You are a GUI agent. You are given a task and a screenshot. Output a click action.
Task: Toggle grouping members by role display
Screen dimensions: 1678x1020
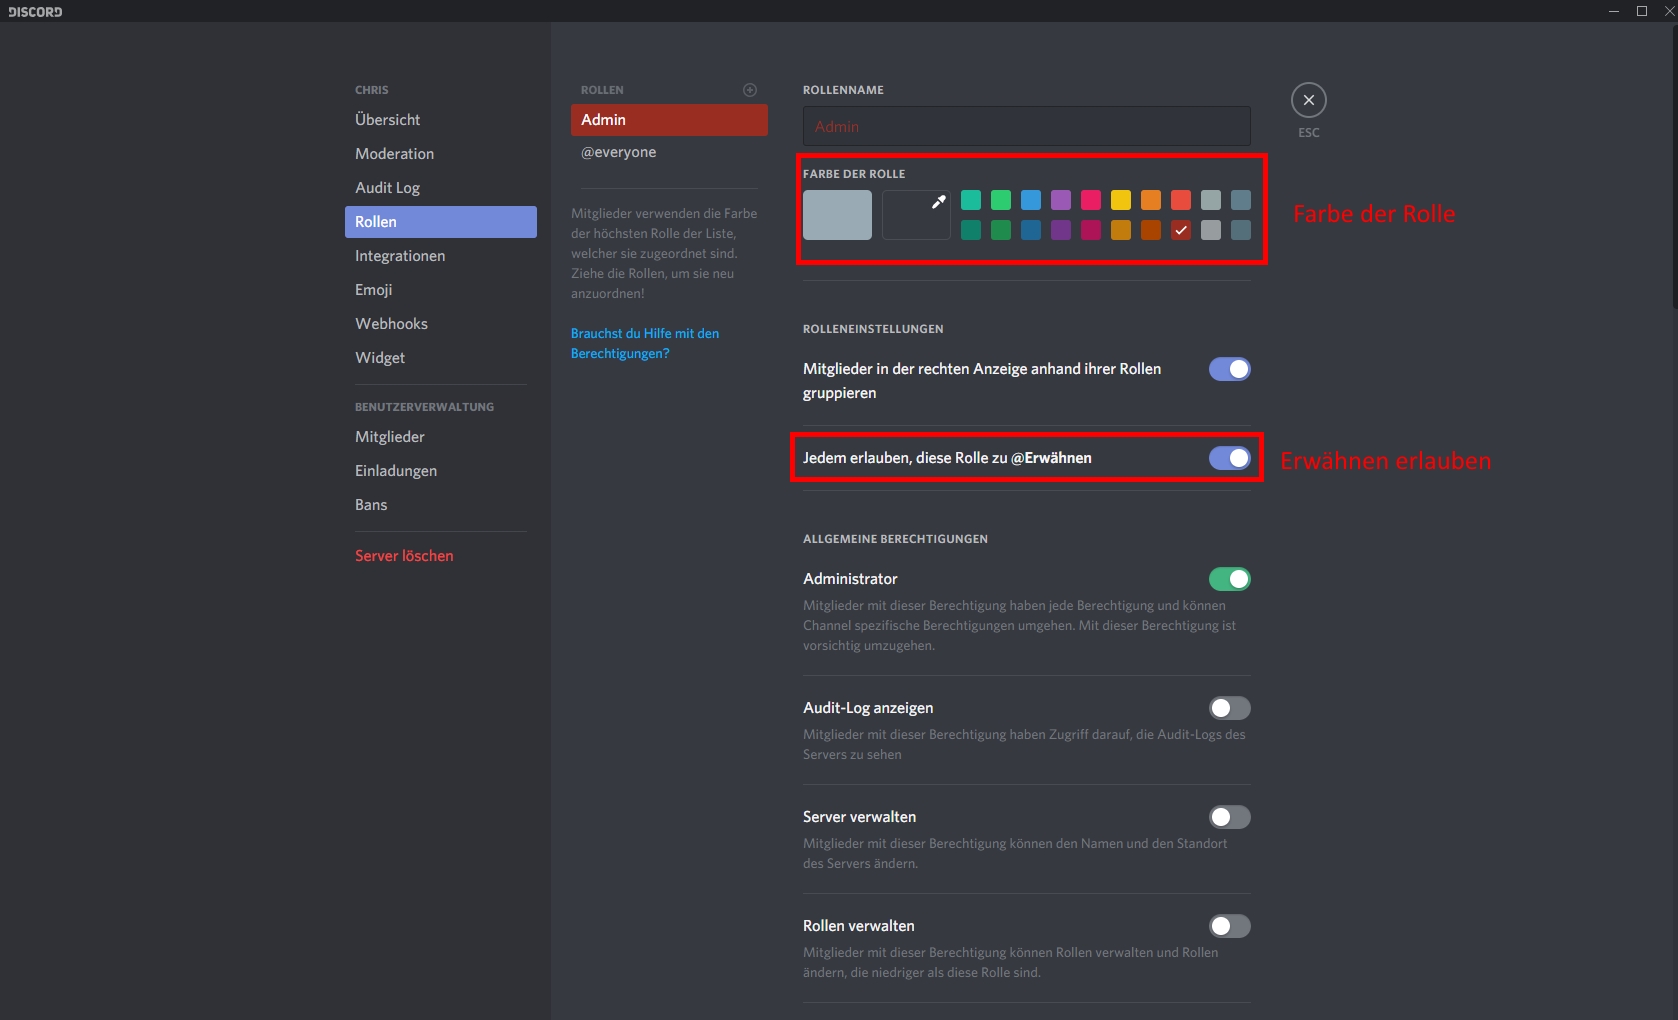1229,369
